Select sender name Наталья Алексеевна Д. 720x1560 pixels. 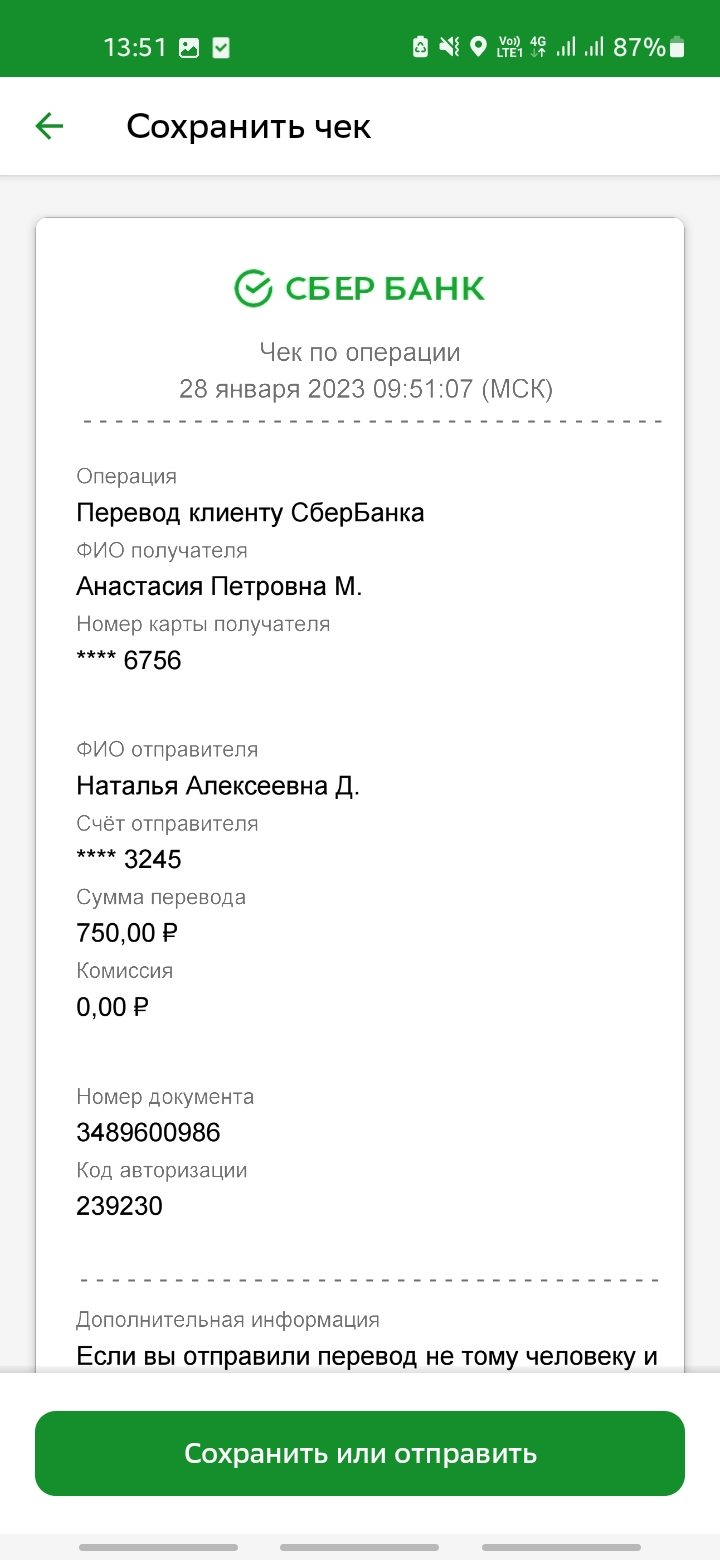[x=218, y=786]
